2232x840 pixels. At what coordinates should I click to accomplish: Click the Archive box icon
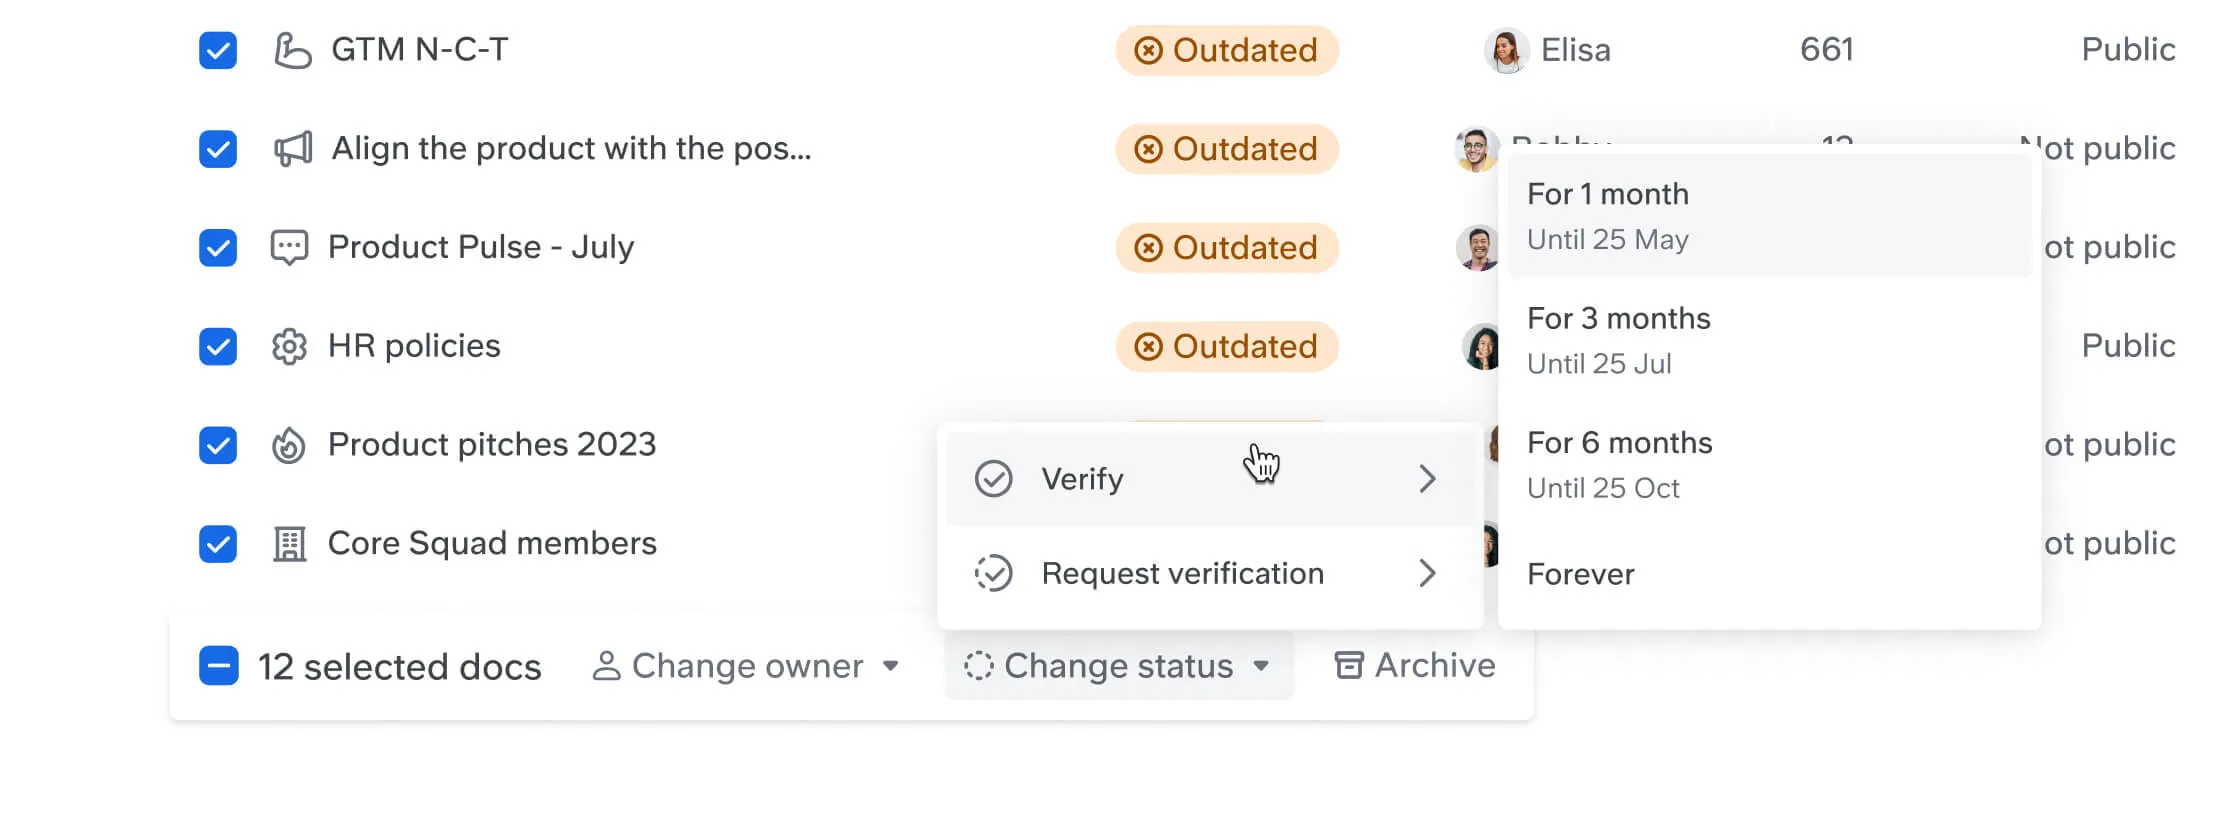point(1349,666)
